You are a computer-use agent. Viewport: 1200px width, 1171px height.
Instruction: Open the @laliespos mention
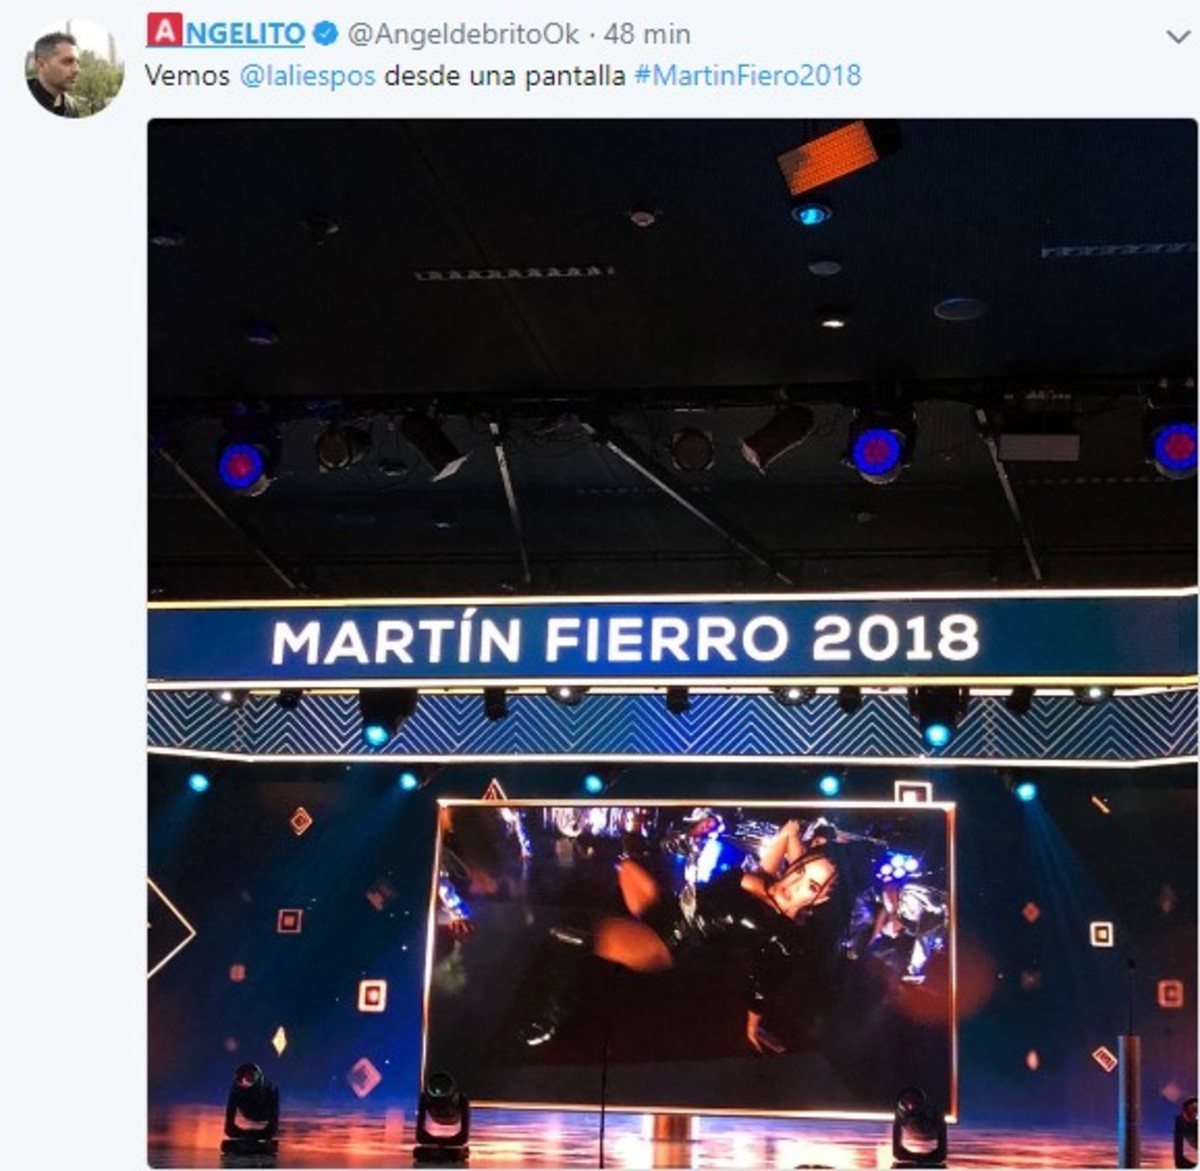pyautogui.click(x=307, y=76)
